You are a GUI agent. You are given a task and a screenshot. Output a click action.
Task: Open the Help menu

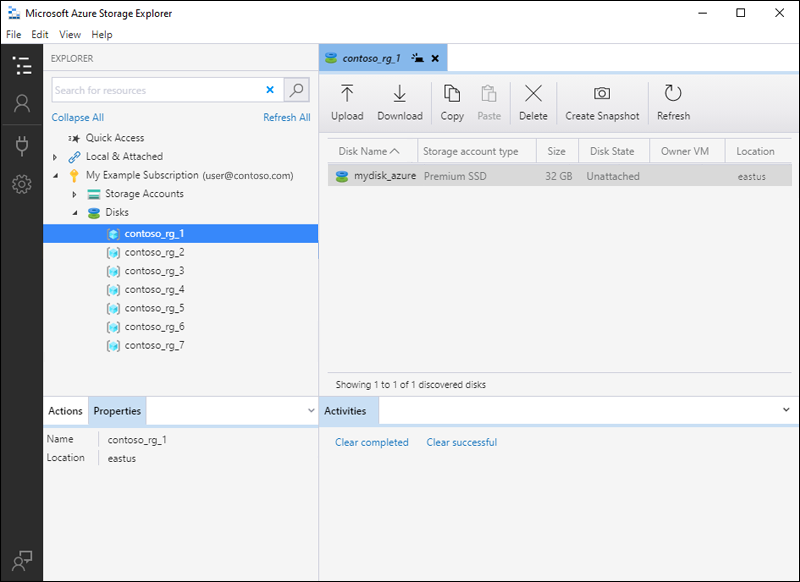tap(102, 34)
